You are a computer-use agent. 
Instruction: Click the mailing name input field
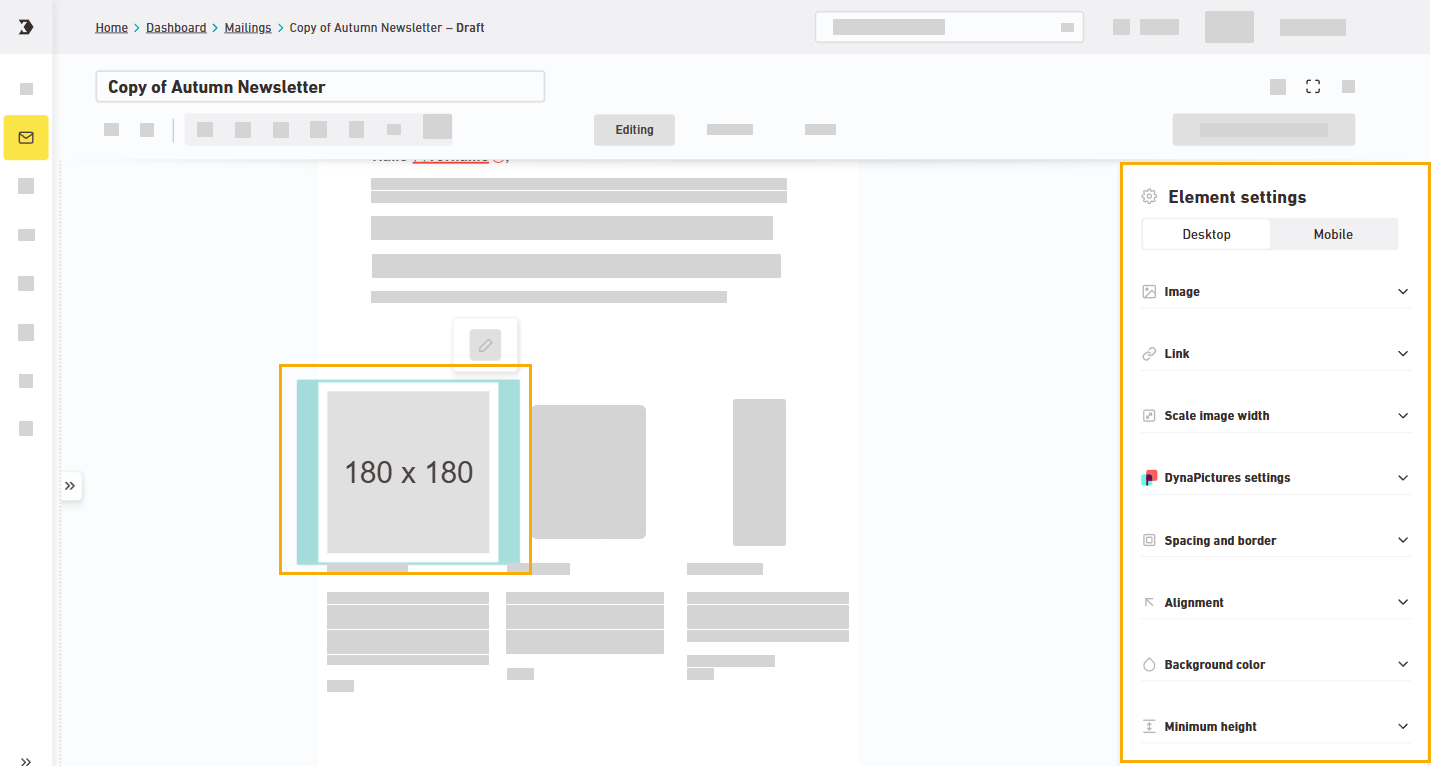click(320, 87)
